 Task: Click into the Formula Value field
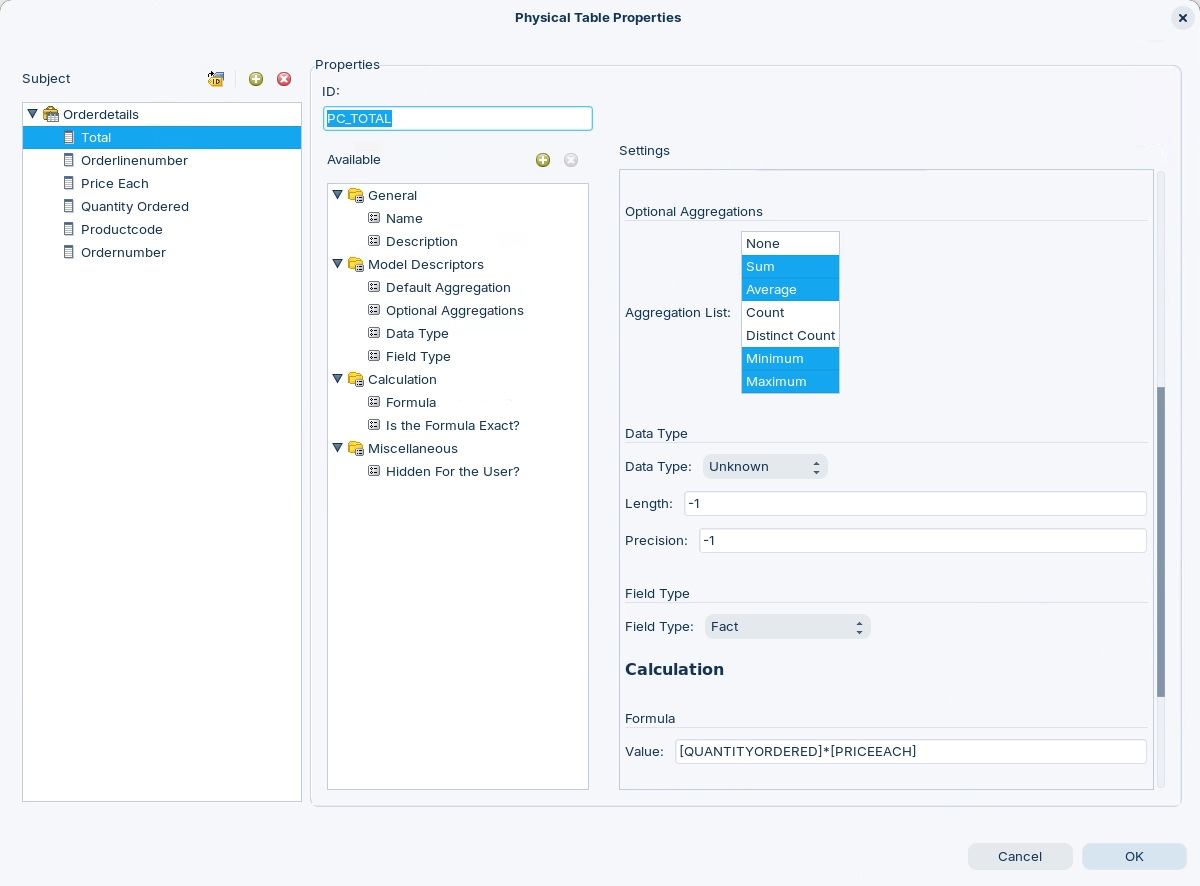(x=910, y=752)
